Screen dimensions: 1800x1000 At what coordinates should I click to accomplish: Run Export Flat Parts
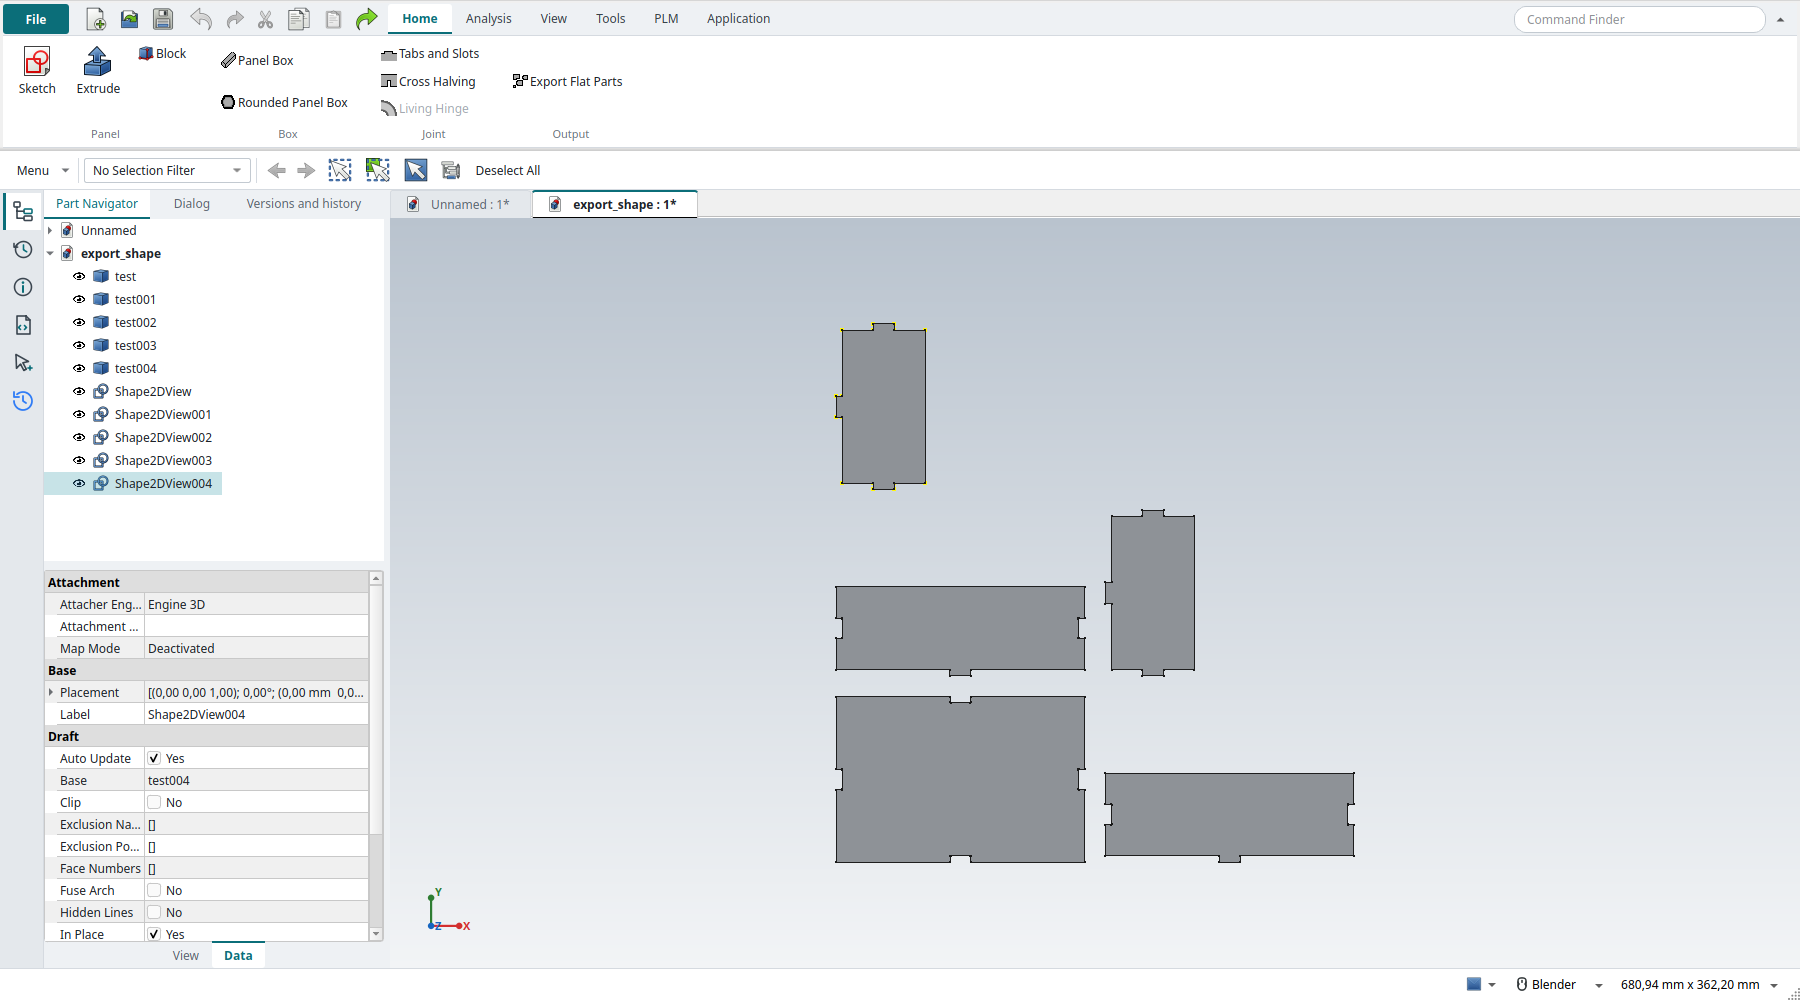pos(567,82)
